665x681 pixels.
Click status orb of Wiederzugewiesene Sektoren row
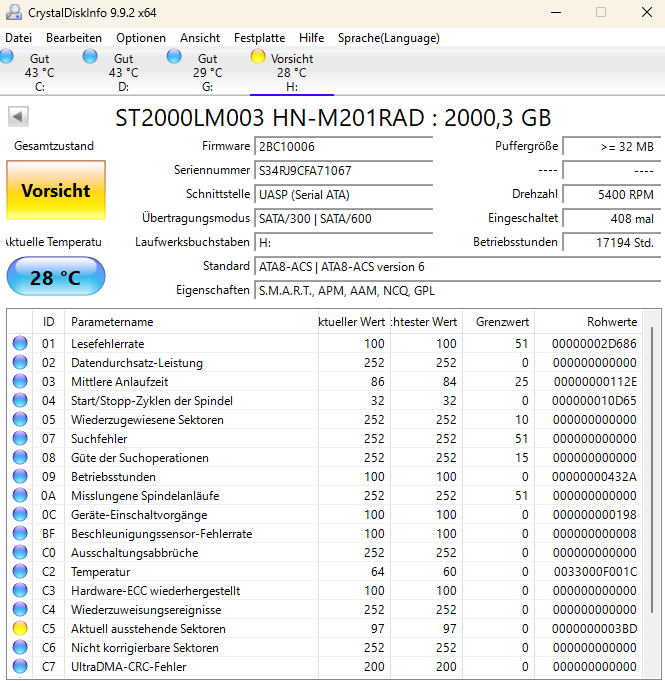20,419
